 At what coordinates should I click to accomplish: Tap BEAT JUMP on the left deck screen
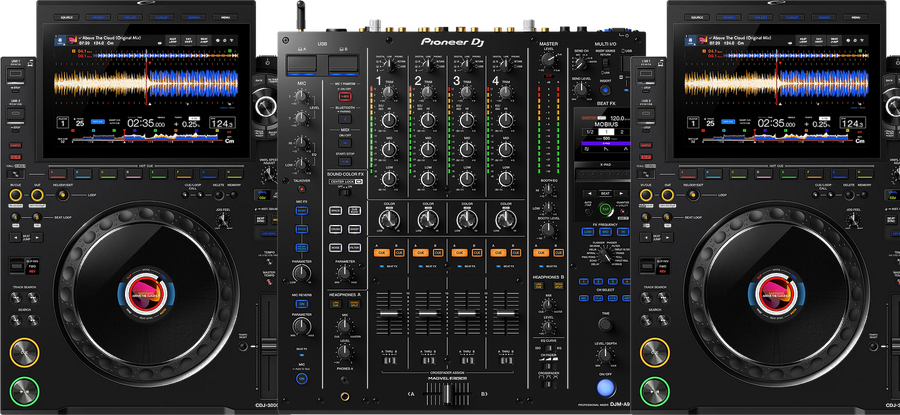pos(204,40)
